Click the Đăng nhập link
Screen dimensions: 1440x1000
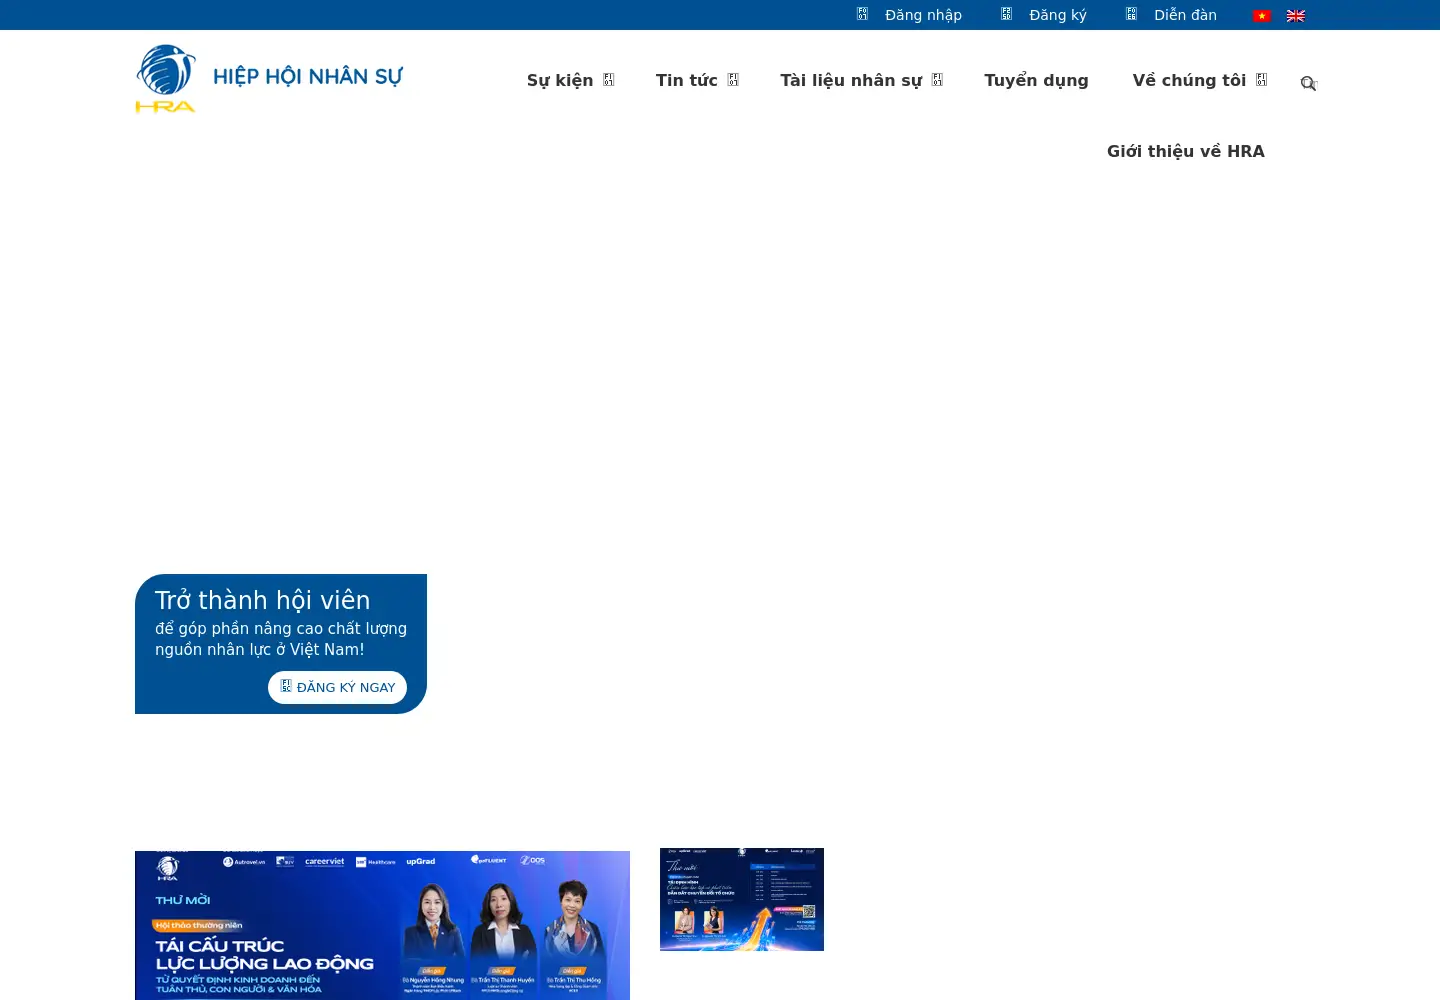pos(923,15)
